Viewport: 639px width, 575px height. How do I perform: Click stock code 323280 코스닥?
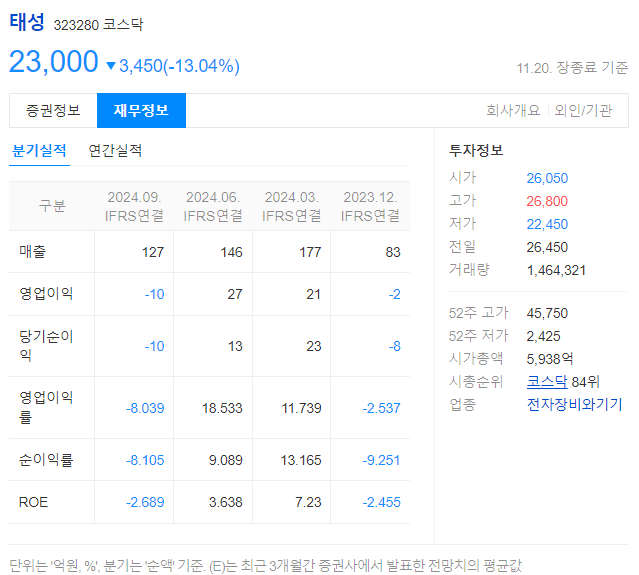tap(98, 24)
